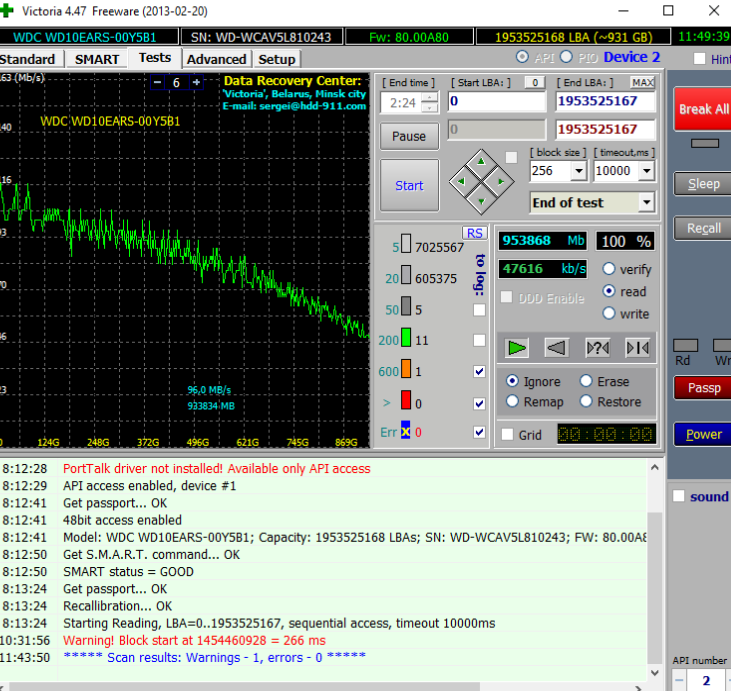Switch to the Advanced tab

[x=216, y=60]
